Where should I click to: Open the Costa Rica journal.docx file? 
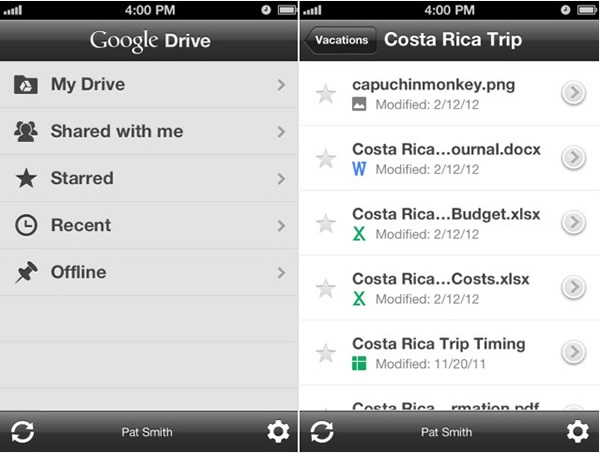[x=446, y=150]
